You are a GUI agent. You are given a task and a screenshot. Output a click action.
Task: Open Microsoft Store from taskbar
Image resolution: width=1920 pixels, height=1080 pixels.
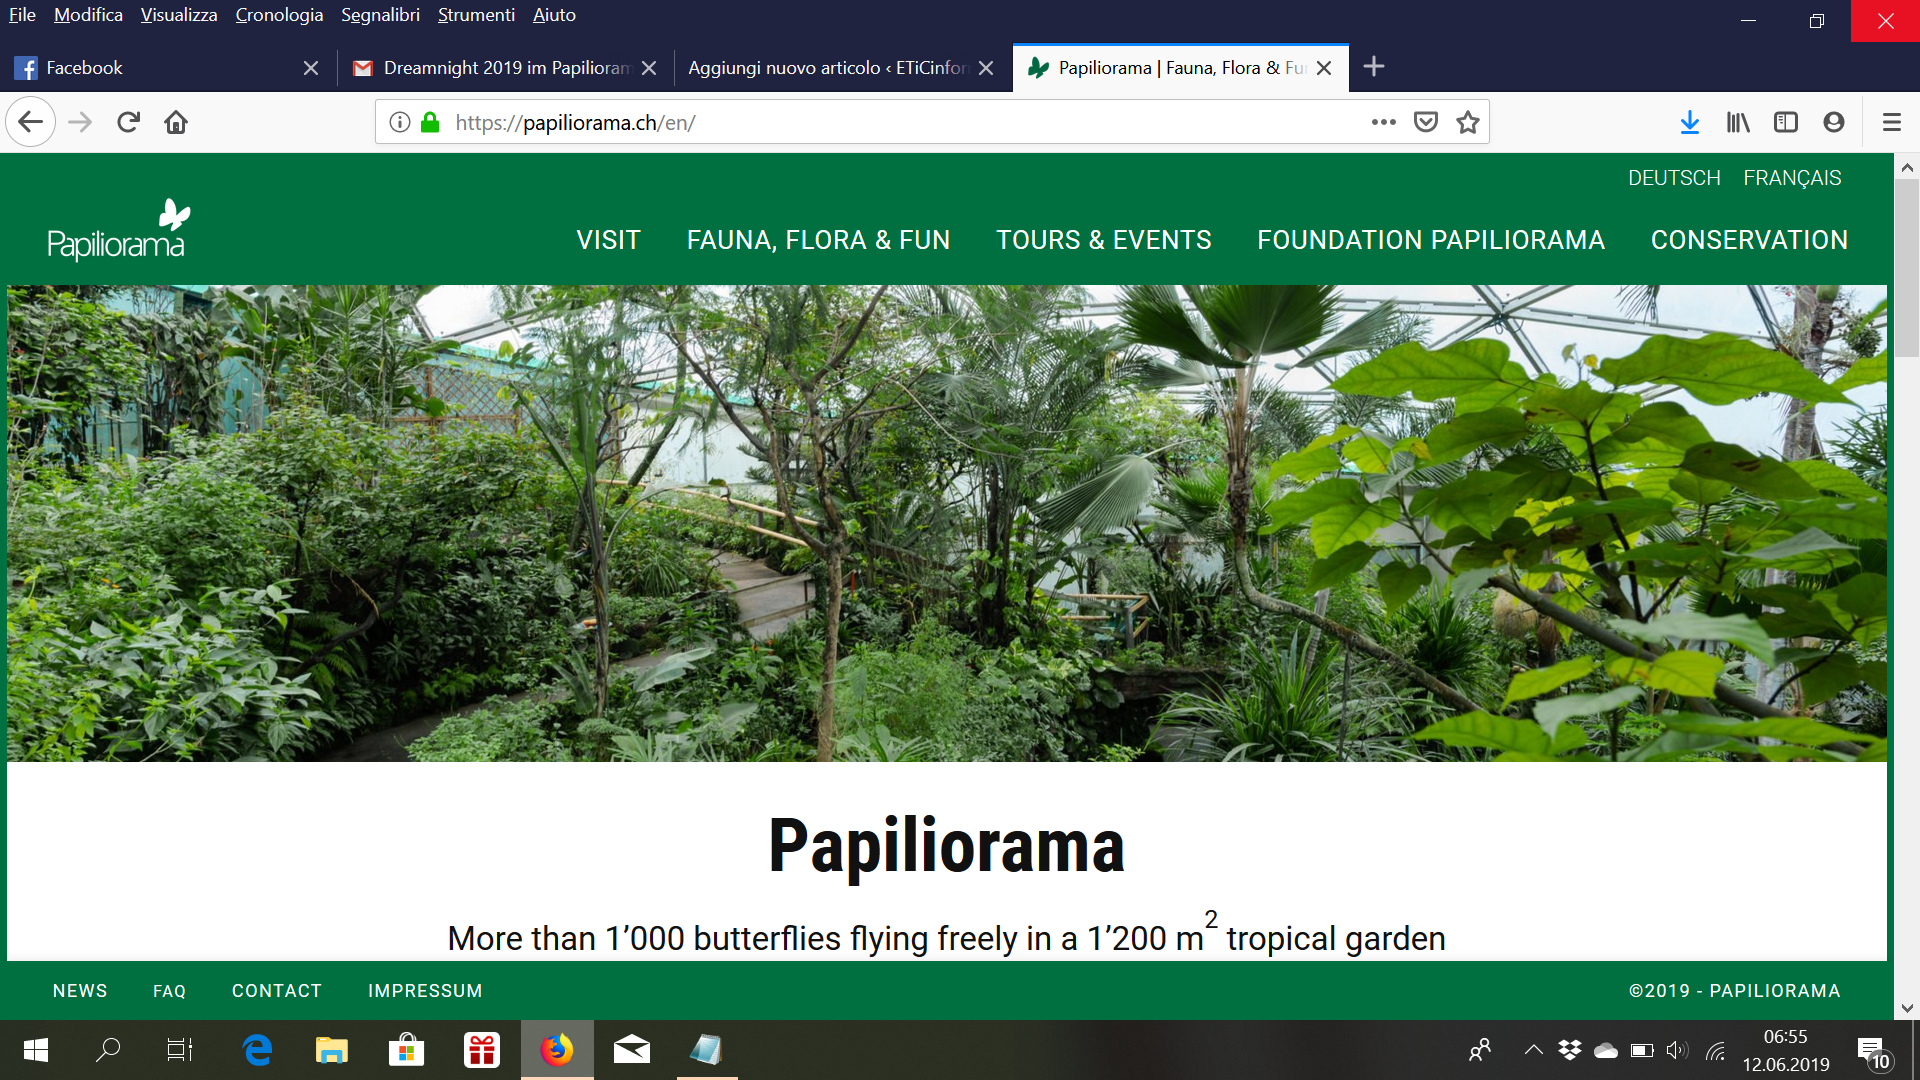coord(406,1050)
